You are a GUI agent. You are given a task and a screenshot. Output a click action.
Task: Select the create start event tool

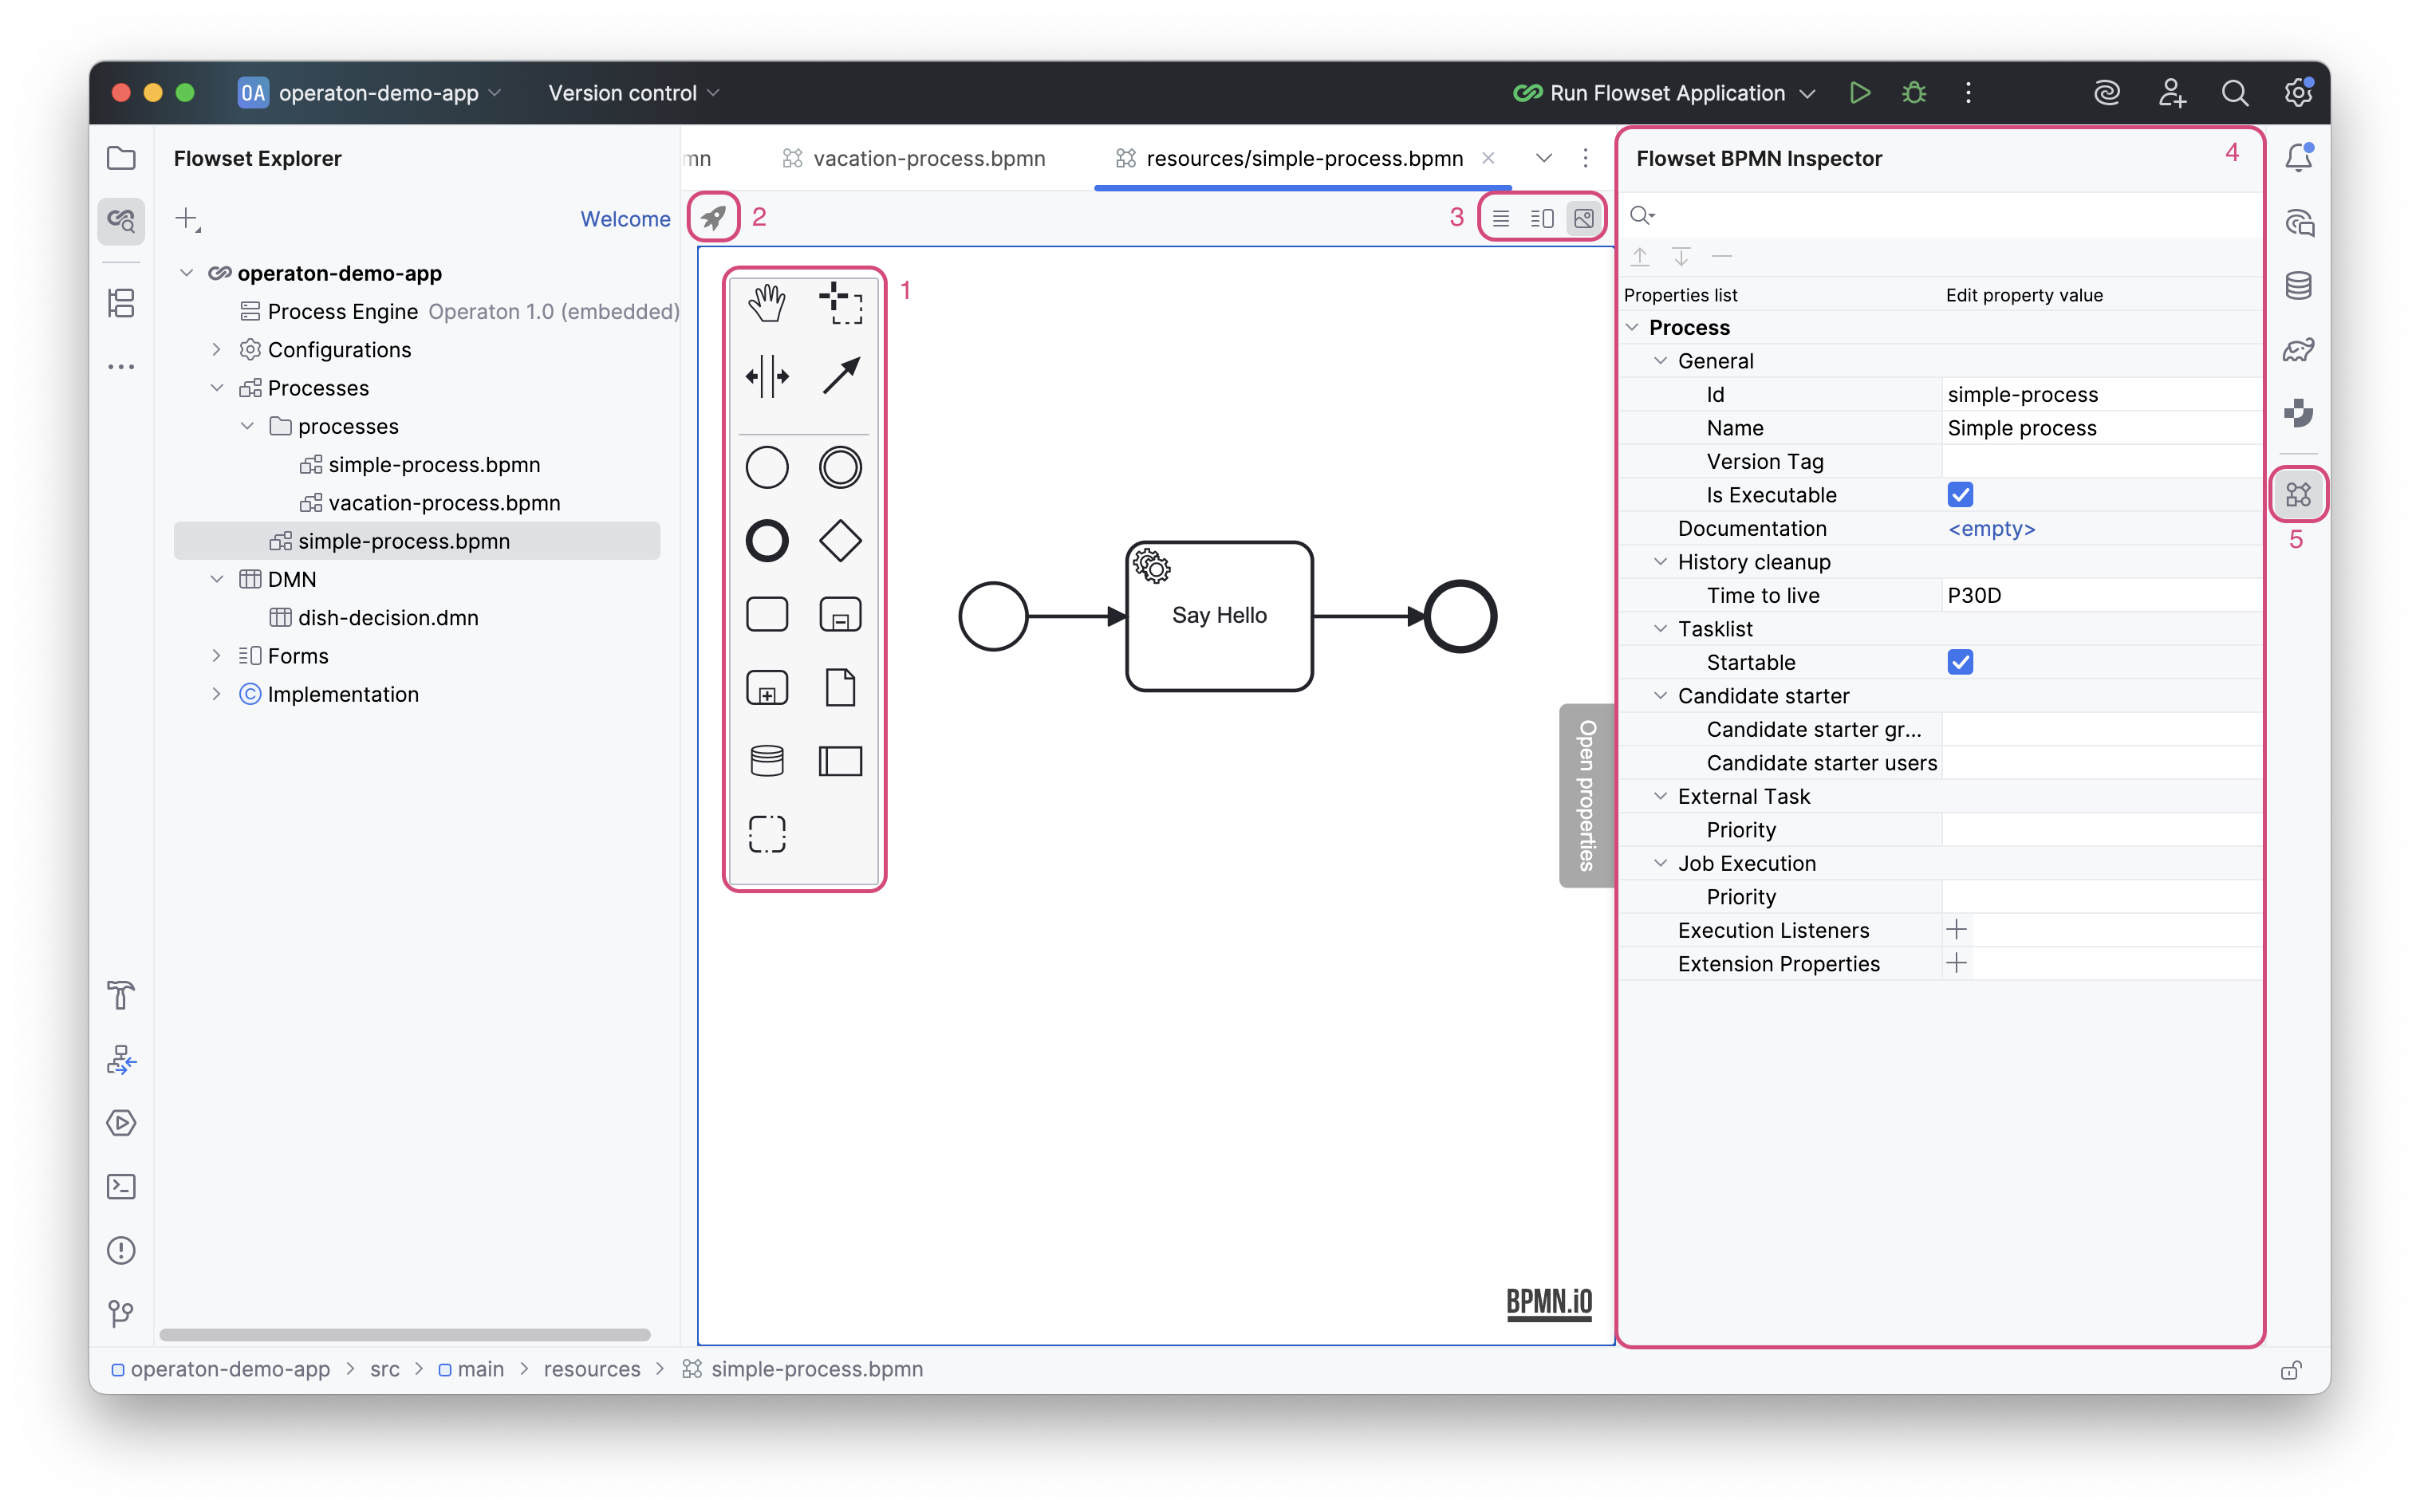[766, 466]
